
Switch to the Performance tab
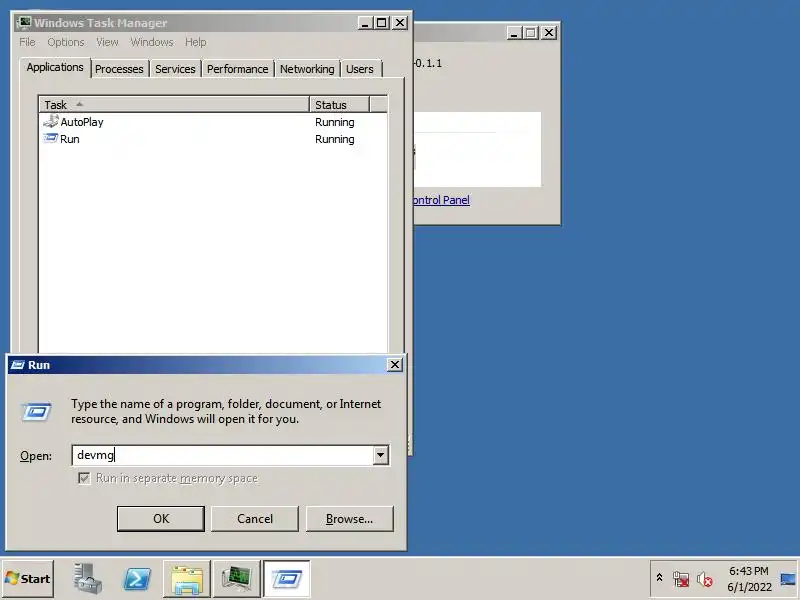point(237,69)
